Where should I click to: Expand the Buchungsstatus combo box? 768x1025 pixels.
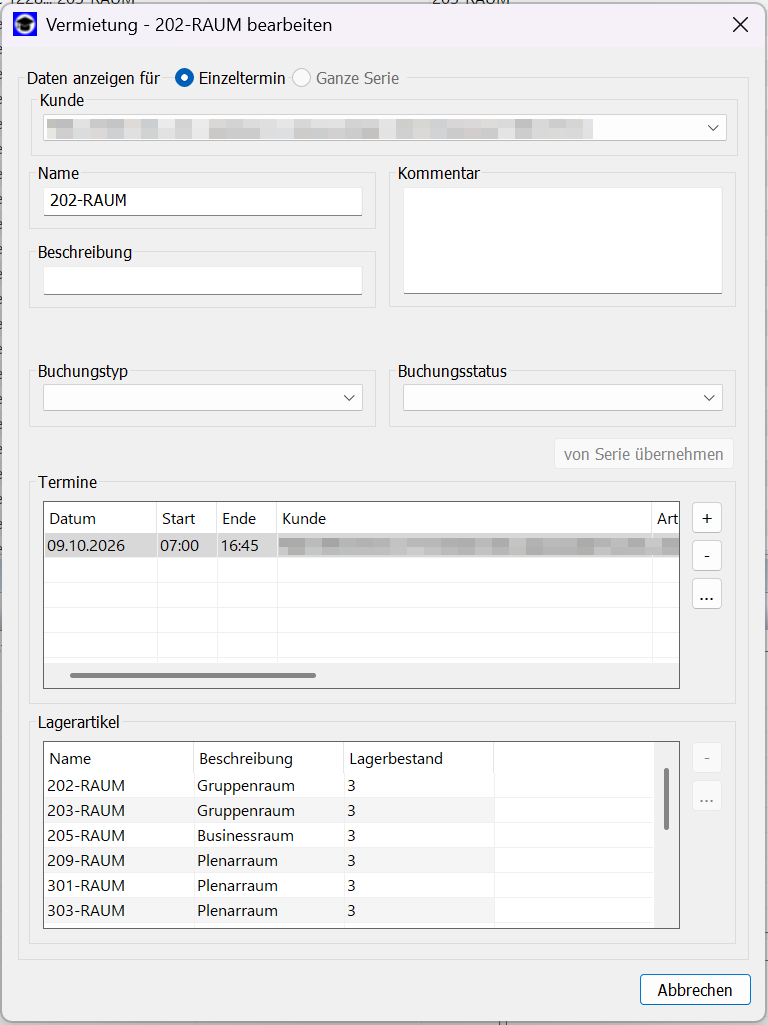click(x=563, y=397)
